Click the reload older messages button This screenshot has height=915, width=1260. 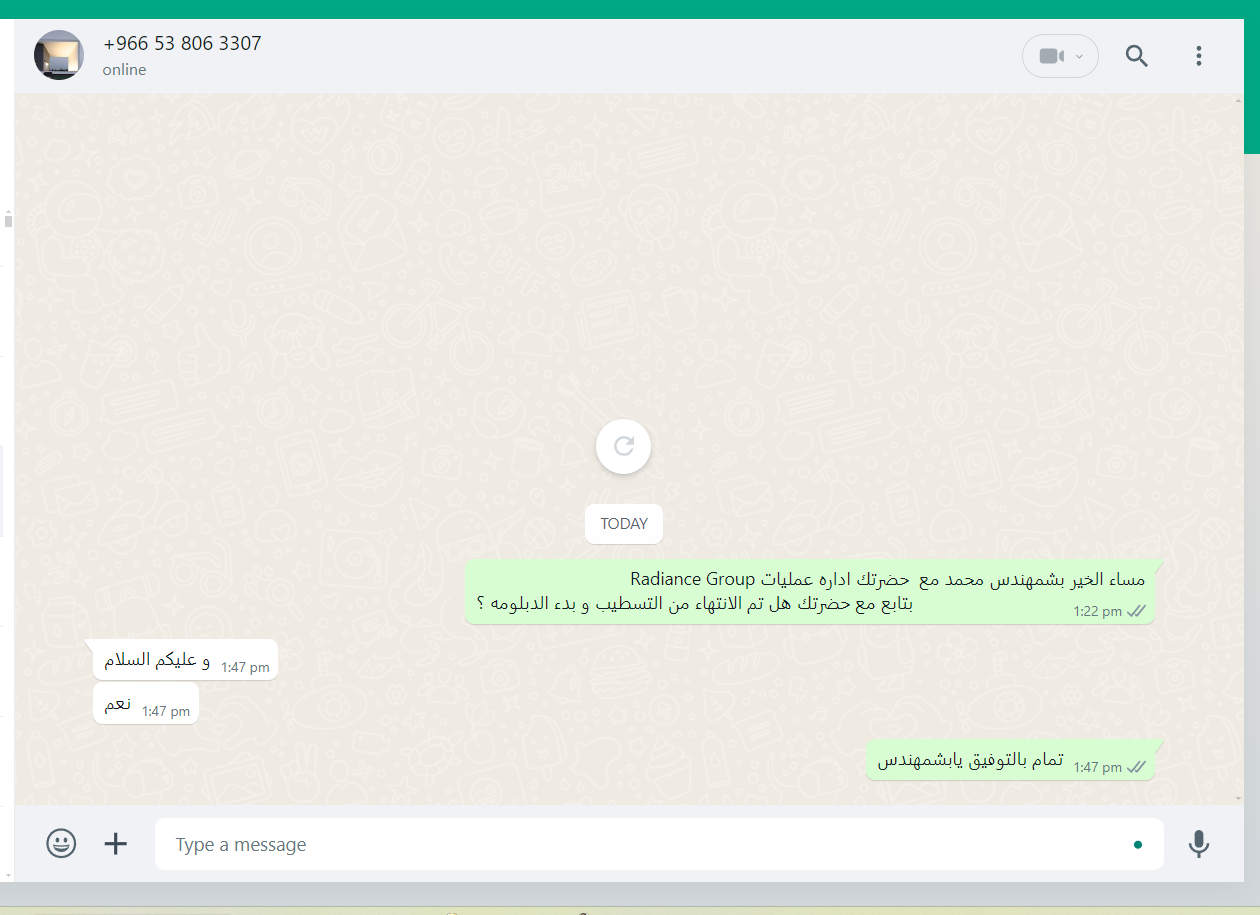point(624,446)
